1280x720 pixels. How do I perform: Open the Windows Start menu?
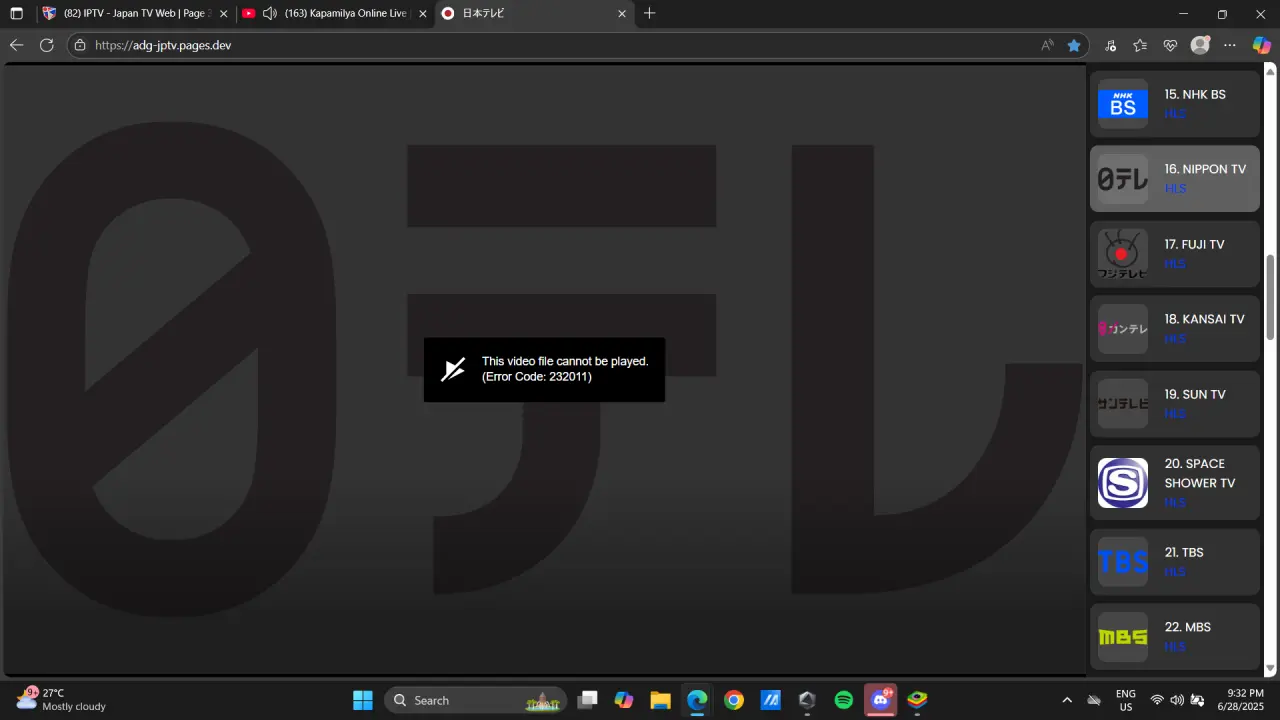(x=363, y=700)
